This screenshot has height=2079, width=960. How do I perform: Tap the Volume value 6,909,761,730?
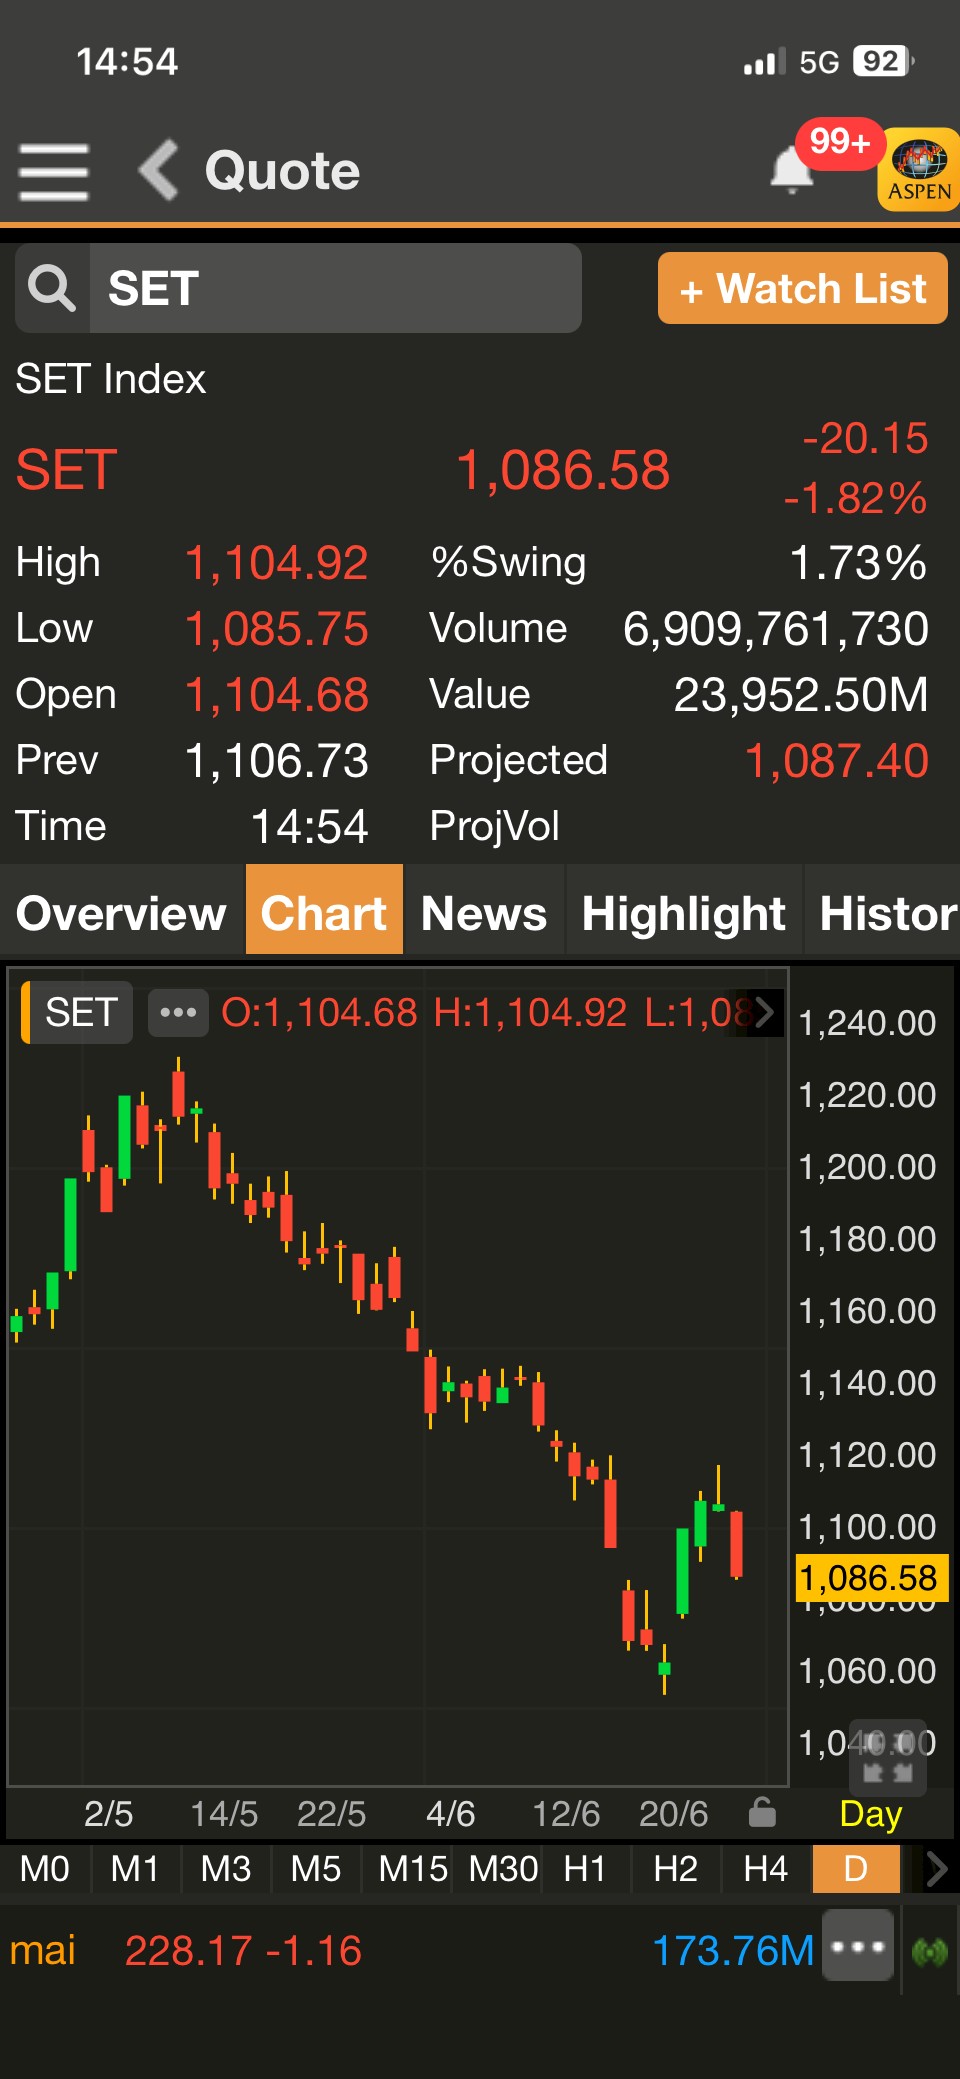coord(776,628)
